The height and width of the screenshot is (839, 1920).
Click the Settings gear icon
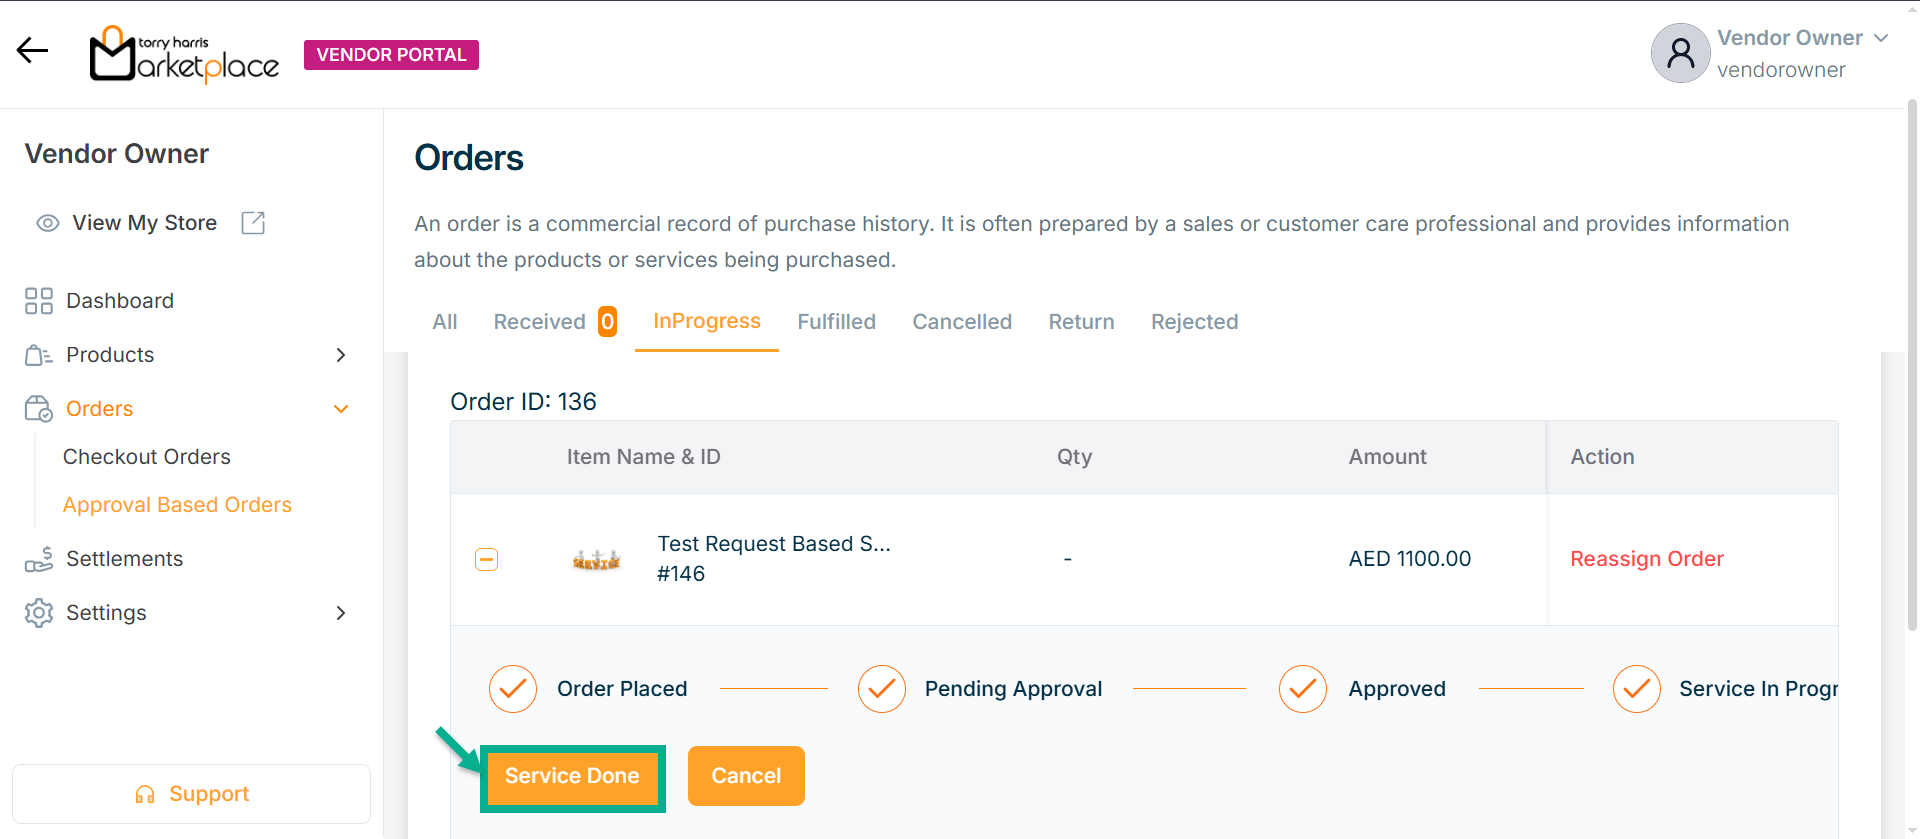(x=39, y=613)
